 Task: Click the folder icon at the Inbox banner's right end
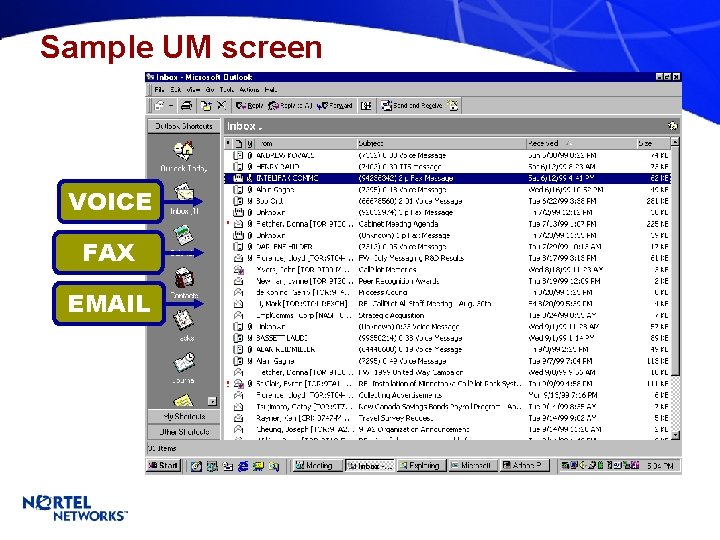click(x=672, y=125)
